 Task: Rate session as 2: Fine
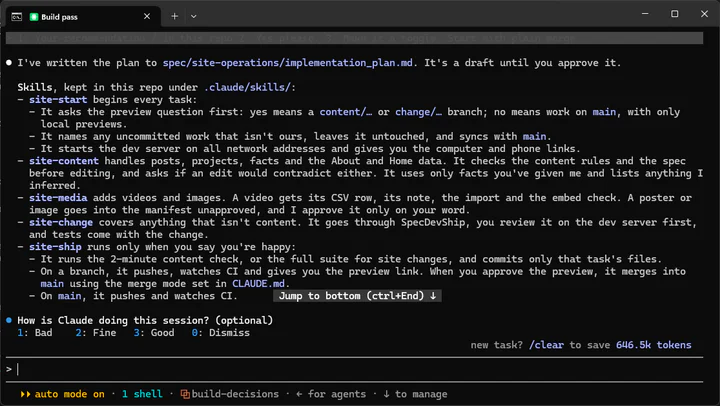point(96,333)
